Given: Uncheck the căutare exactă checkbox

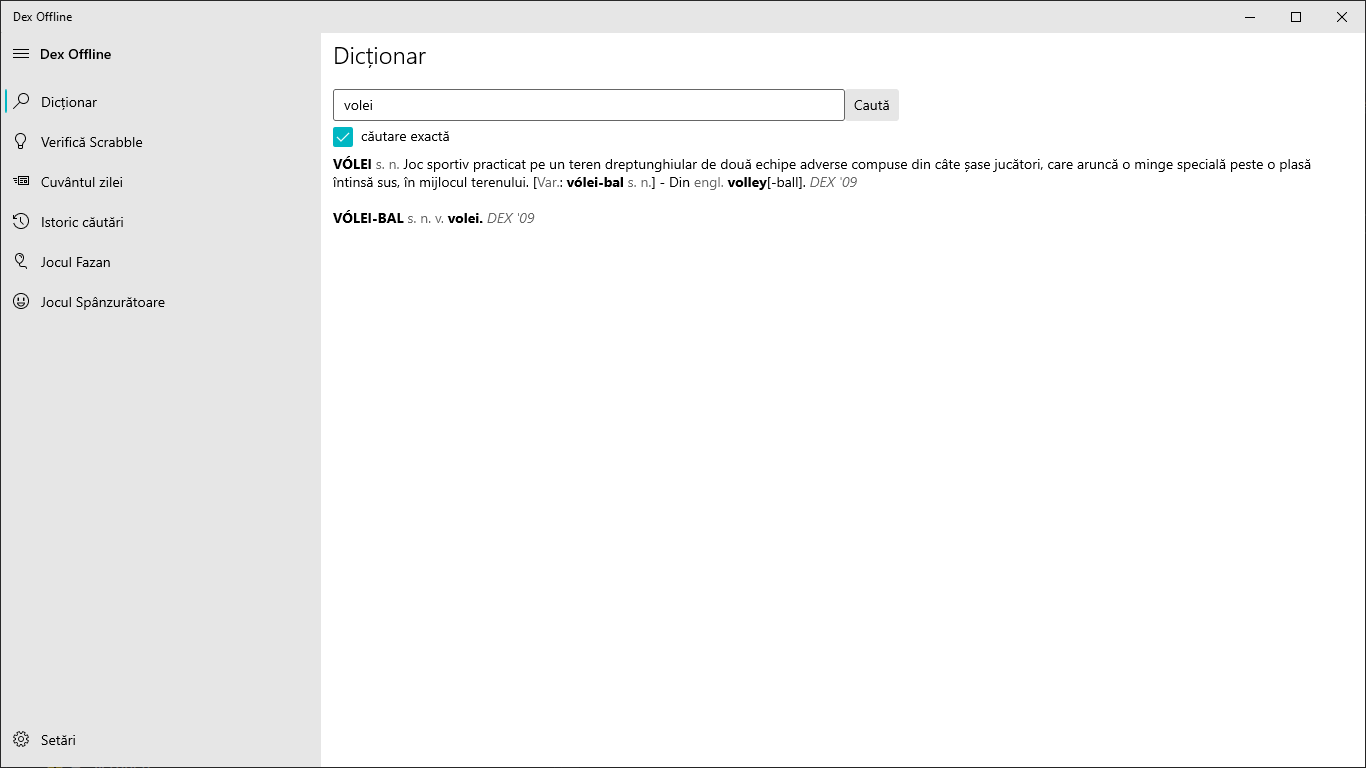Looking at the screenshot, I should [343, 137].
